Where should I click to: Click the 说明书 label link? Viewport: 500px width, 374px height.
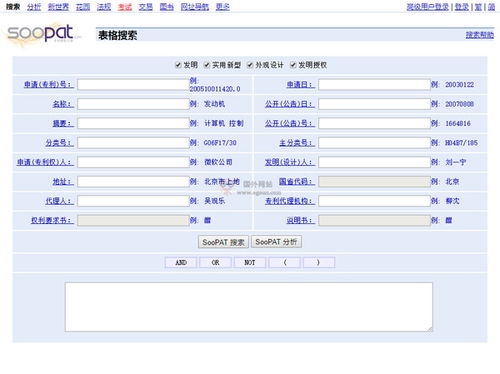[x=301, y=220]
